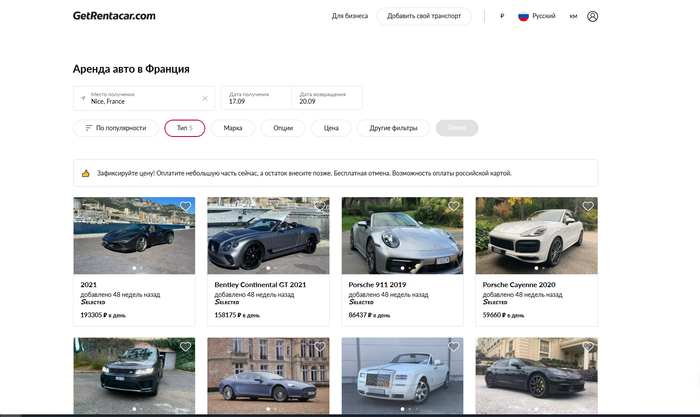Clear the Nice, France pickup location
Image resolution: width=700 pixels, height=417 pixels.
coord(205,98)
